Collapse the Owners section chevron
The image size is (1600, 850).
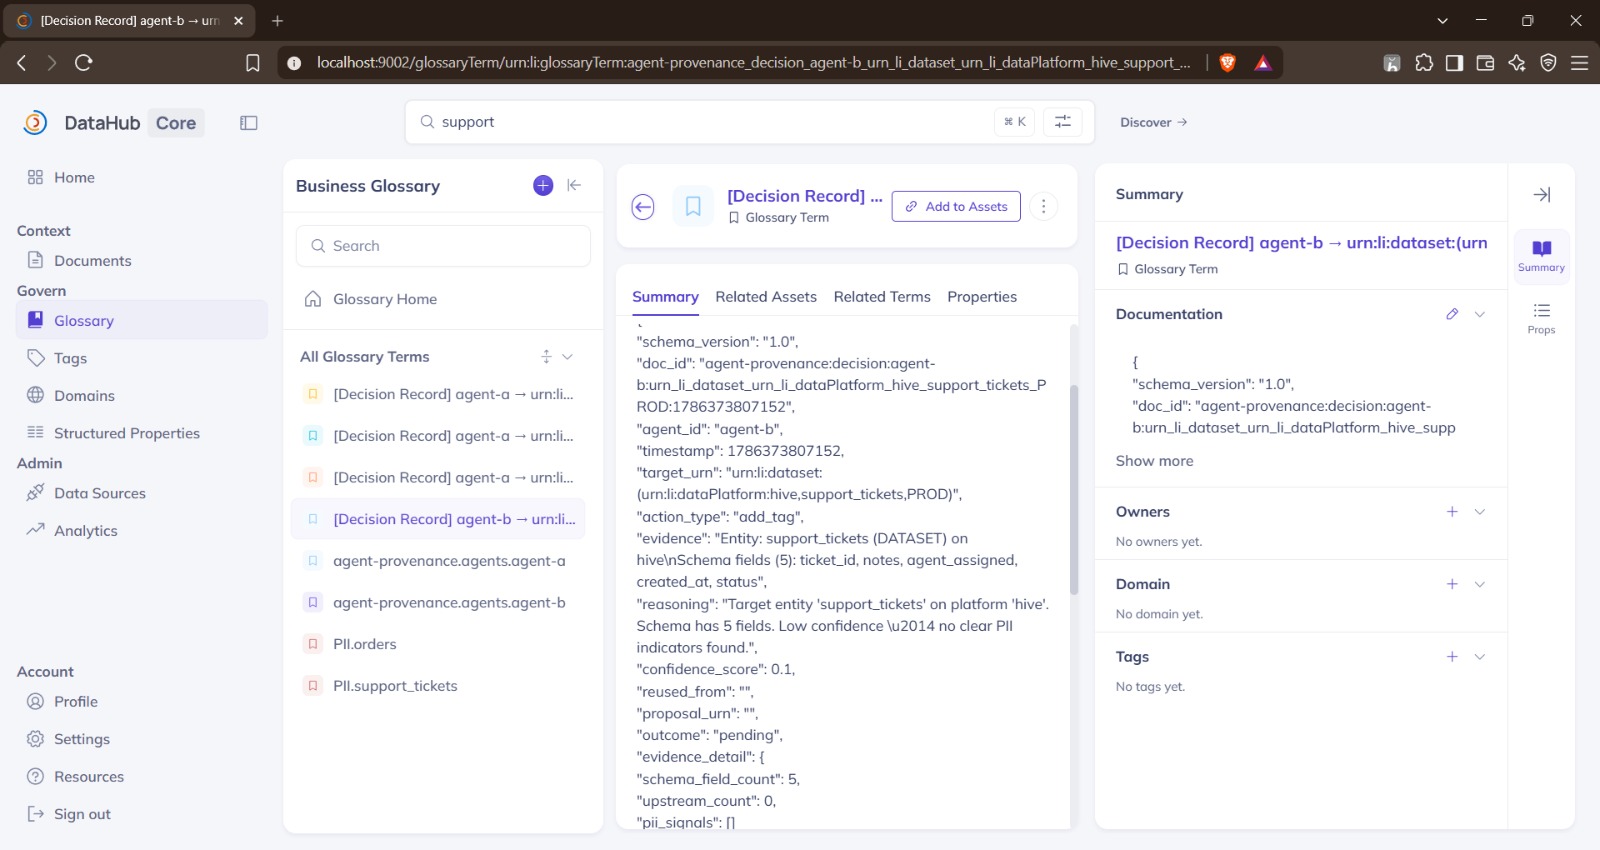(1480, 512)
